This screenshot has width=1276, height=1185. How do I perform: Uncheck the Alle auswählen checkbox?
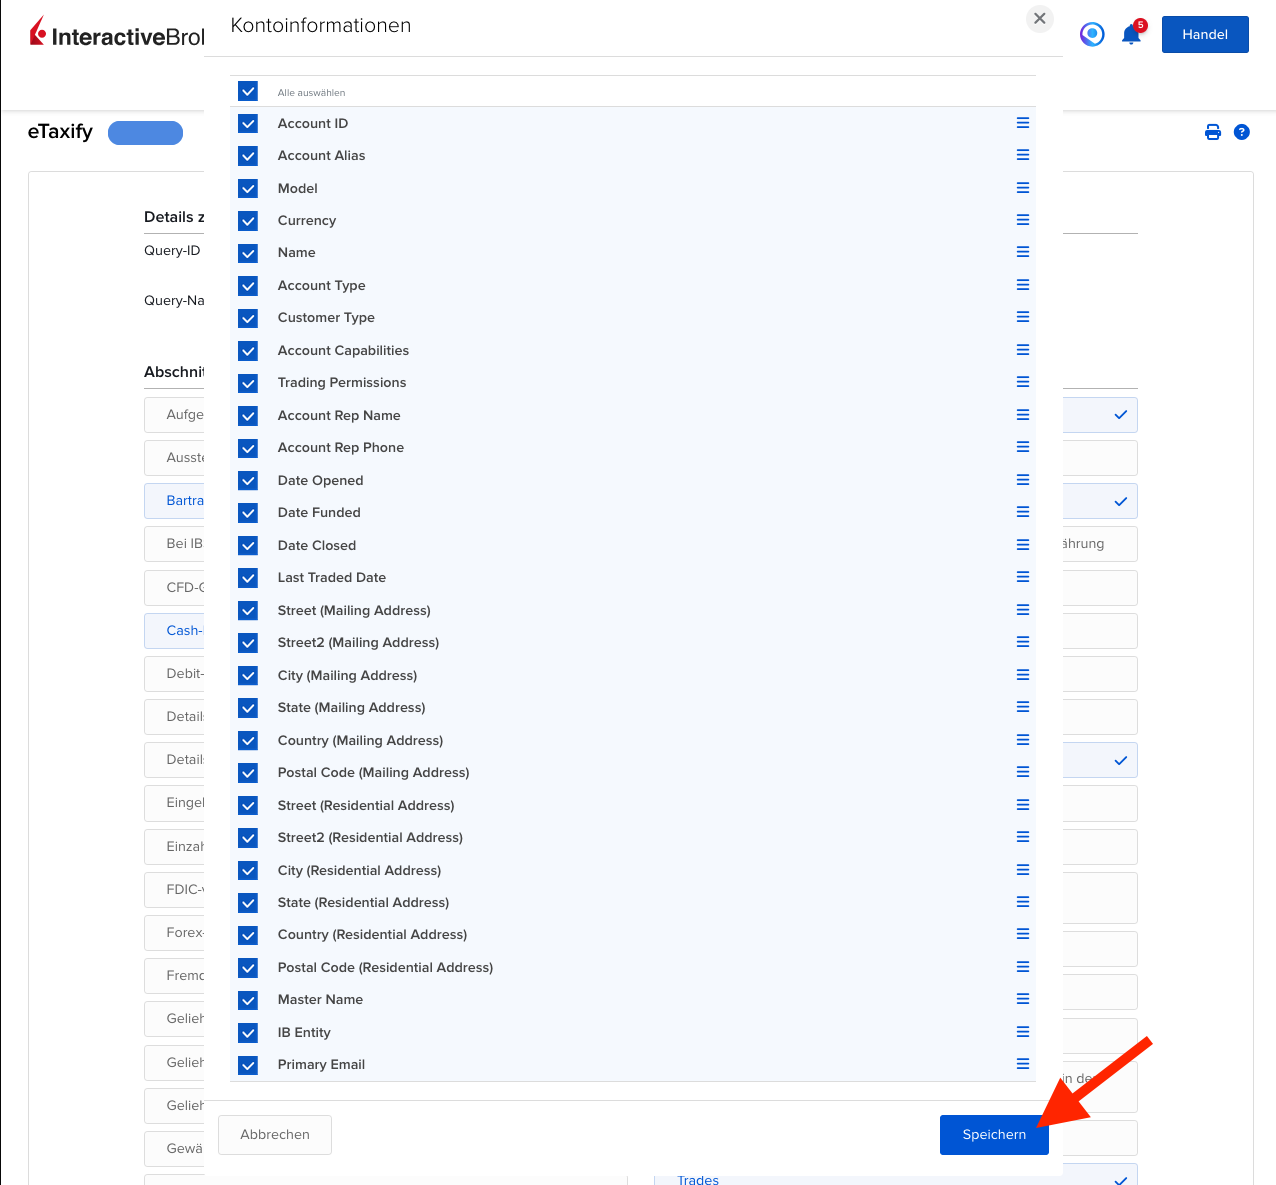[247, 91]
